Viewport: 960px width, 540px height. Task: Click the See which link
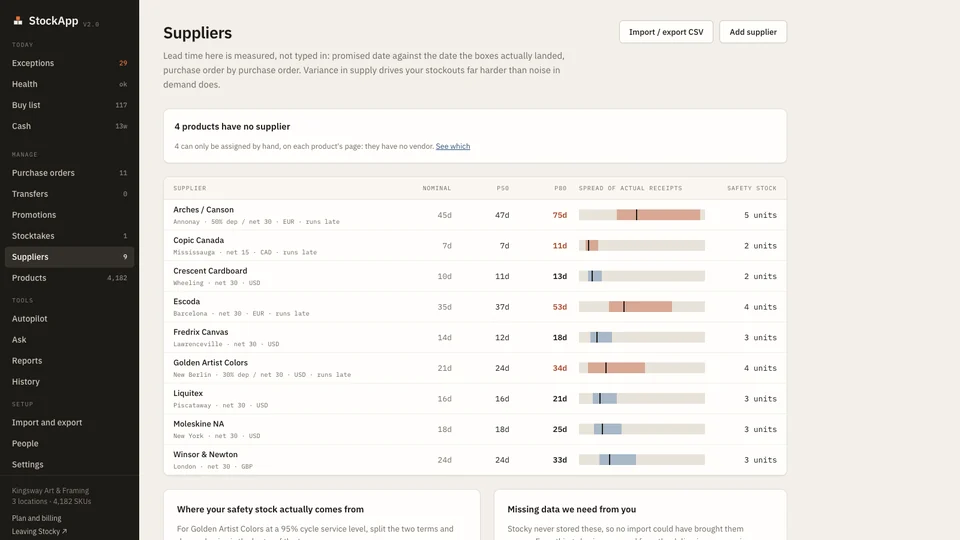452,146
